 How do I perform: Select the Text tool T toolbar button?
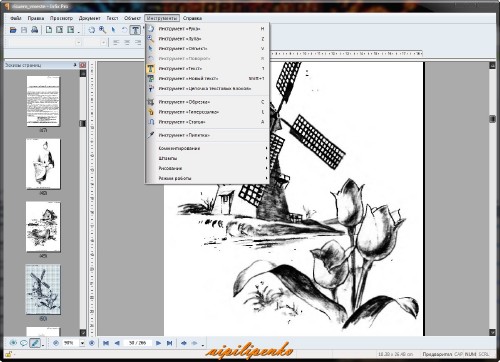coord(135,30)
